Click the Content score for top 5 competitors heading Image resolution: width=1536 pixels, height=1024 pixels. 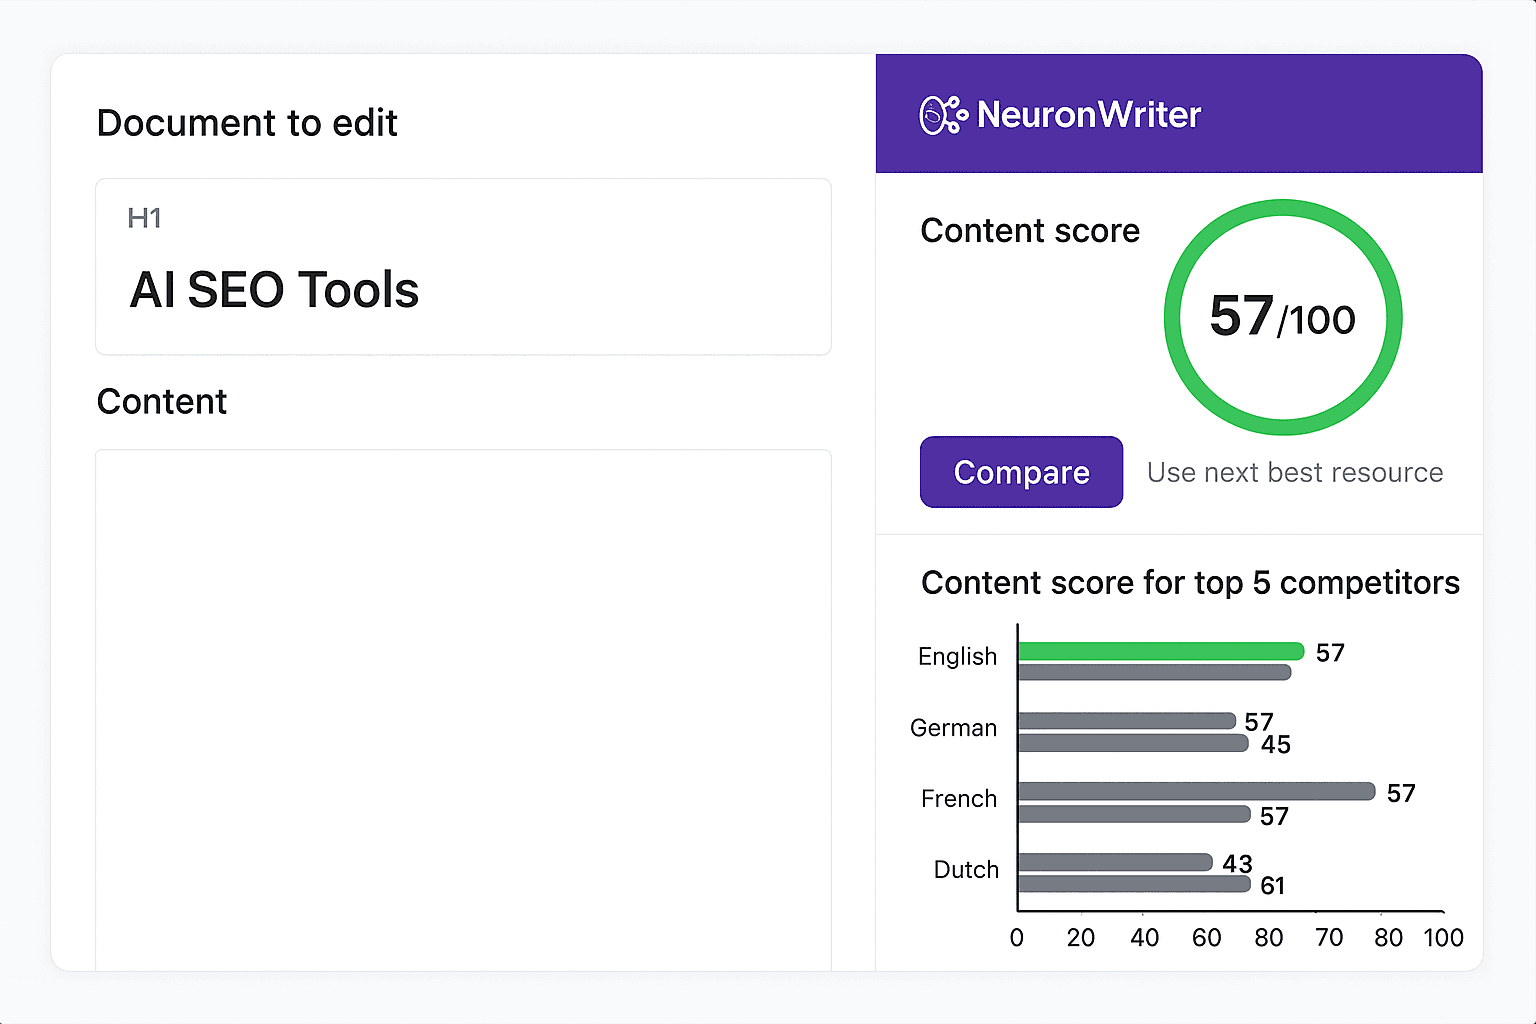[x=1190, y=583]
